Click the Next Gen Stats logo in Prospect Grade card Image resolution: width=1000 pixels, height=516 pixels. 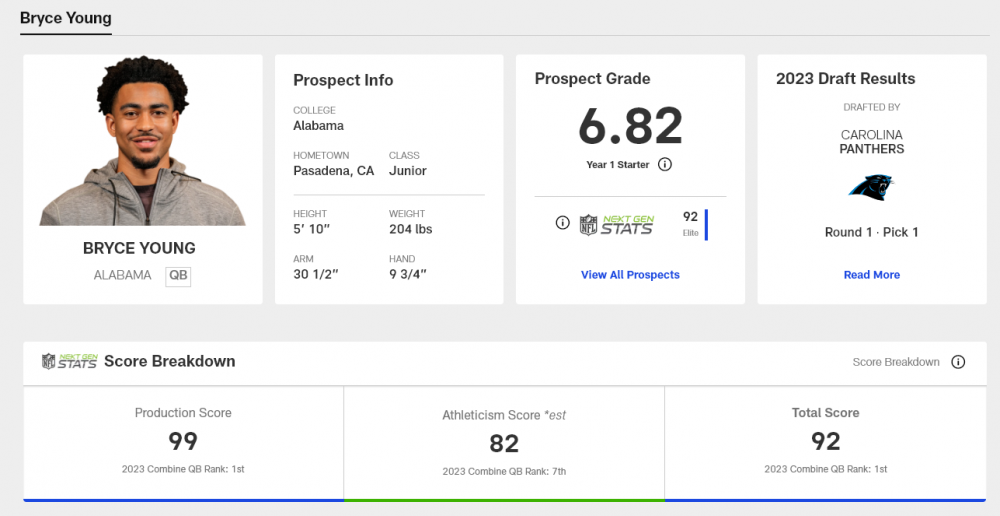coord(616,224)
